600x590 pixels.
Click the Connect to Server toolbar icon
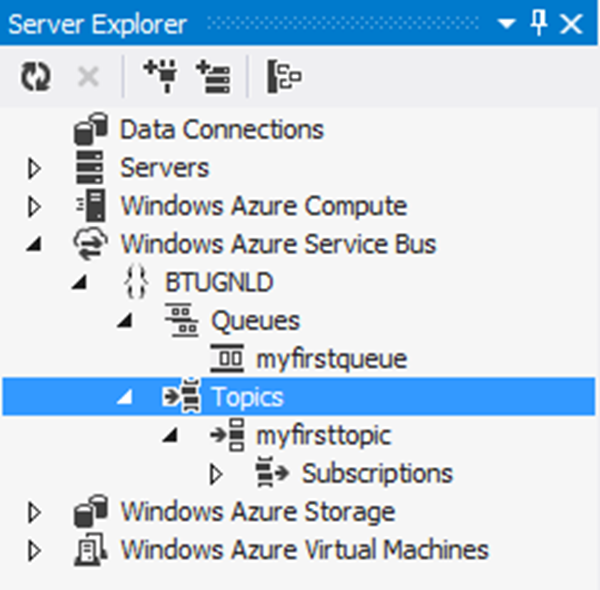coord(212,77)
